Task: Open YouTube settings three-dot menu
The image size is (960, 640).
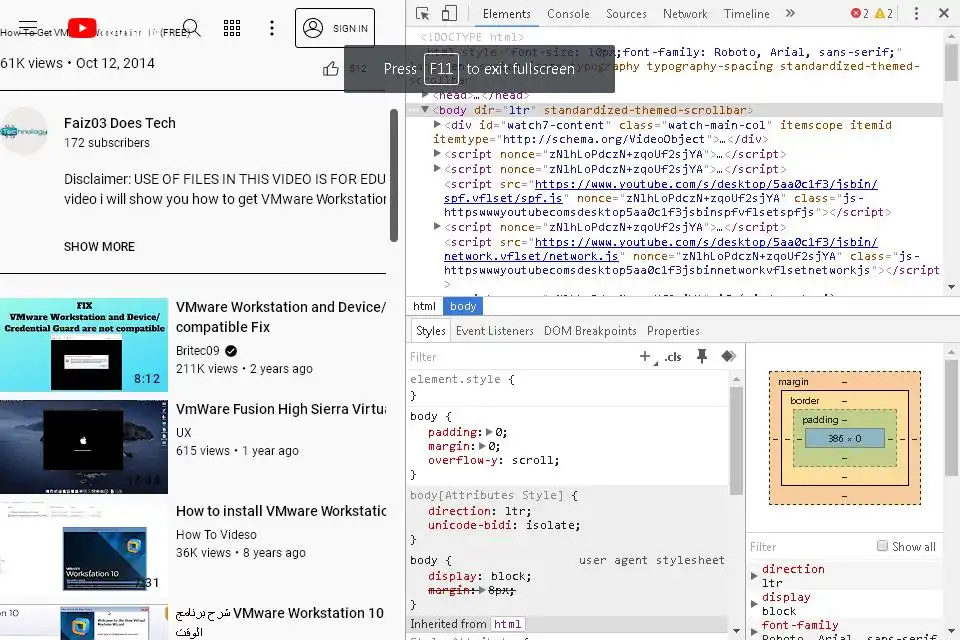Action: pos(272,28)
